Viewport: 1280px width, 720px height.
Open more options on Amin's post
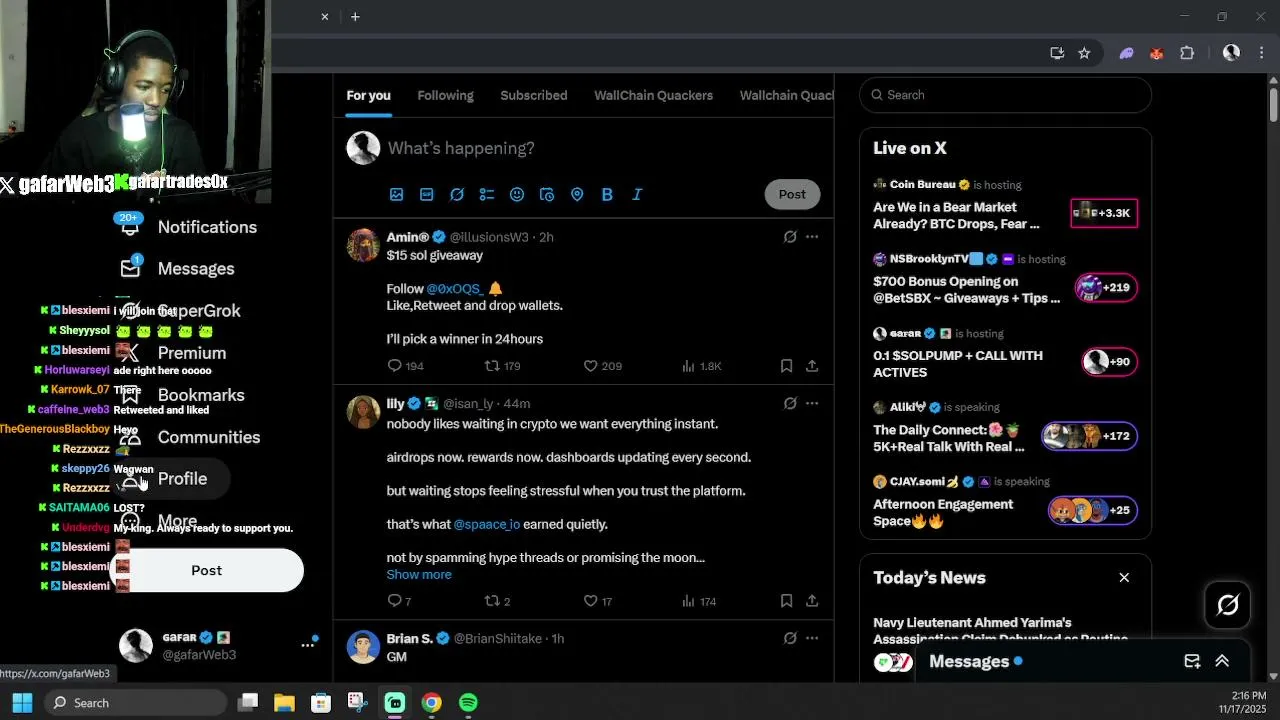[x=812, y=237]
